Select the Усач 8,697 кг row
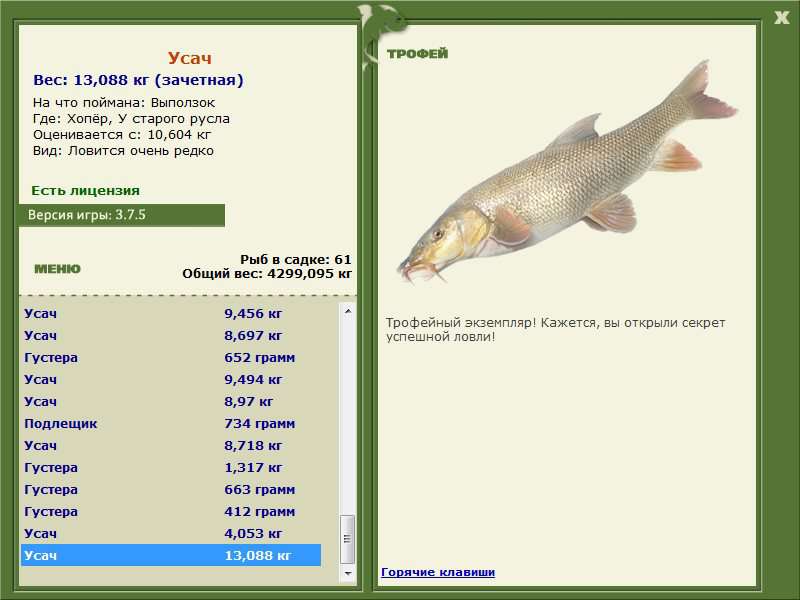The width and height of the screenshot is (800, 600). (170, 335)
